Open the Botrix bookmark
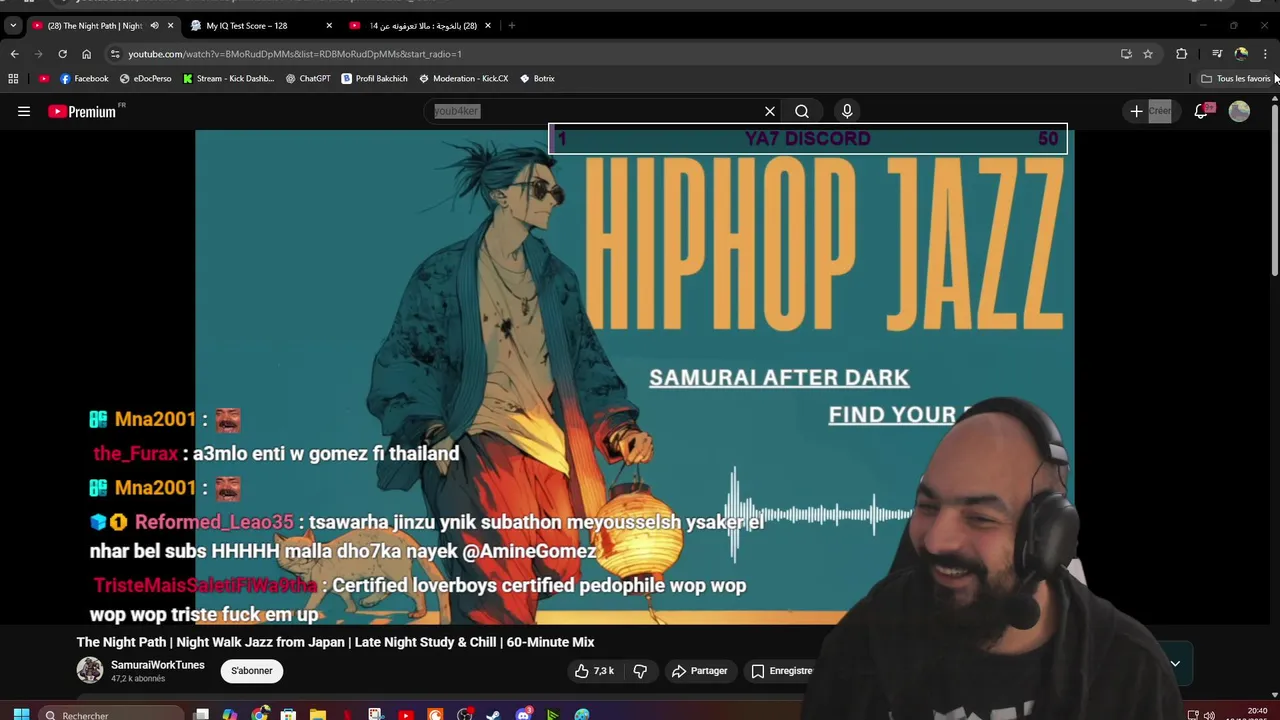The image size is (1280, 720). pos(538,78)
